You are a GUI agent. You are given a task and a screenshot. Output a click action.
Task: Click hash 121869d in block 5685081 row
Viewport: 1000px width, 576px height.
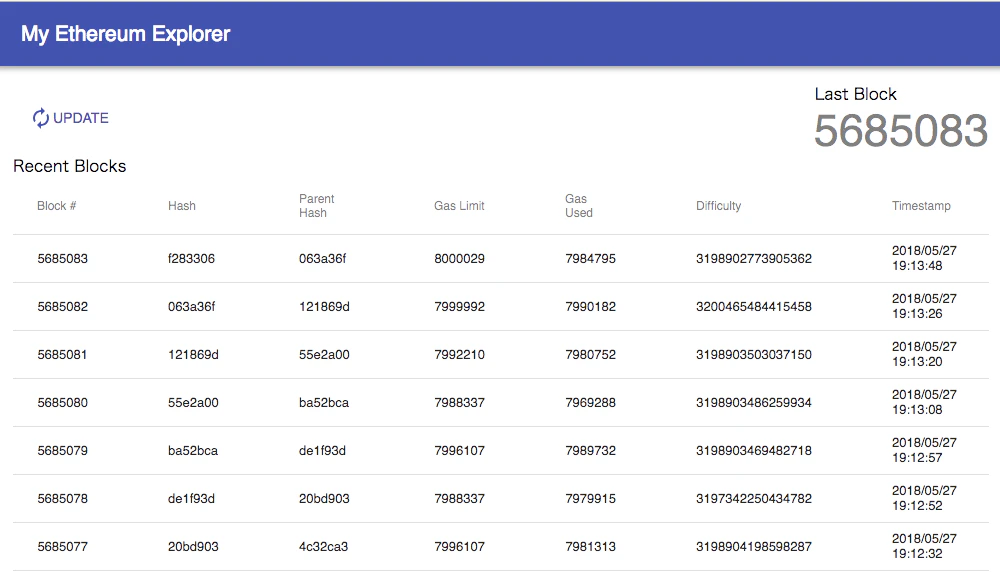tap(193, 354)
